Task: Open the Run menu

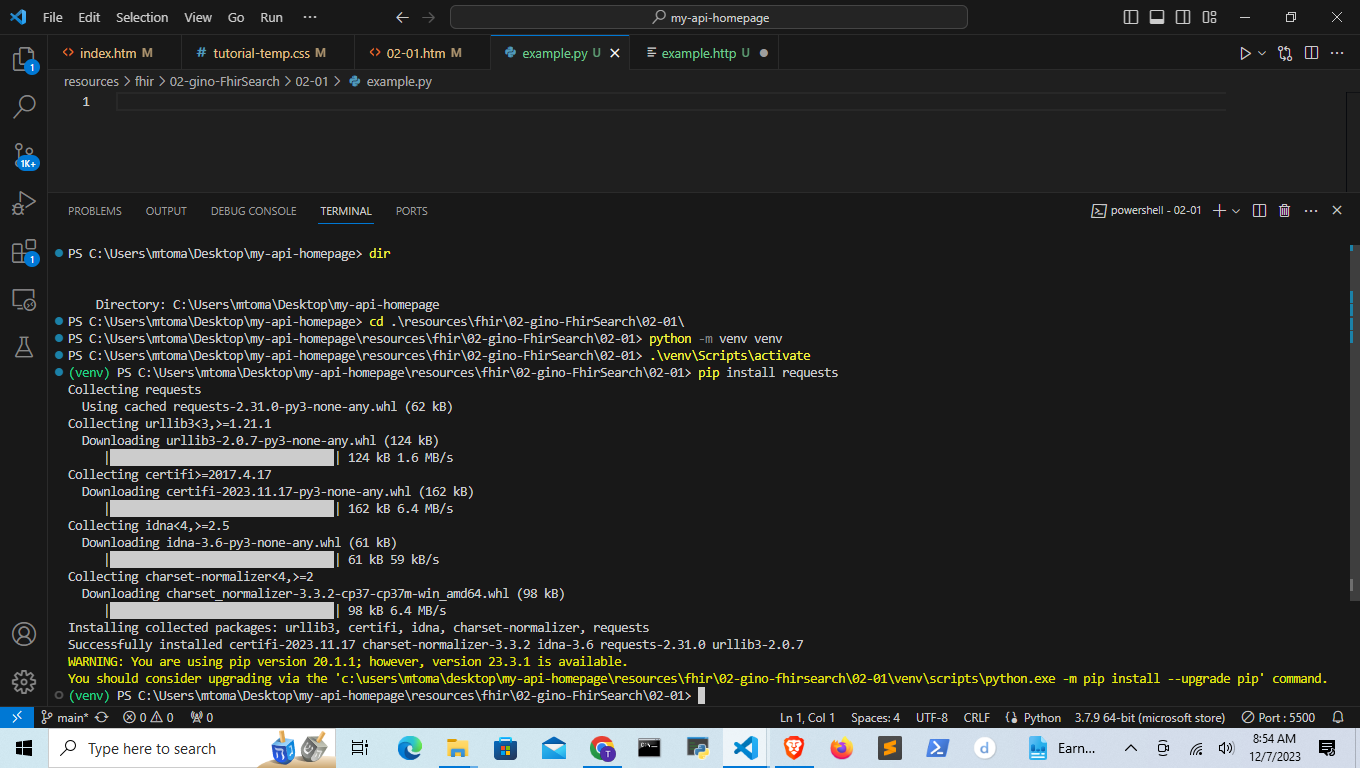Action: pos(271,17)
